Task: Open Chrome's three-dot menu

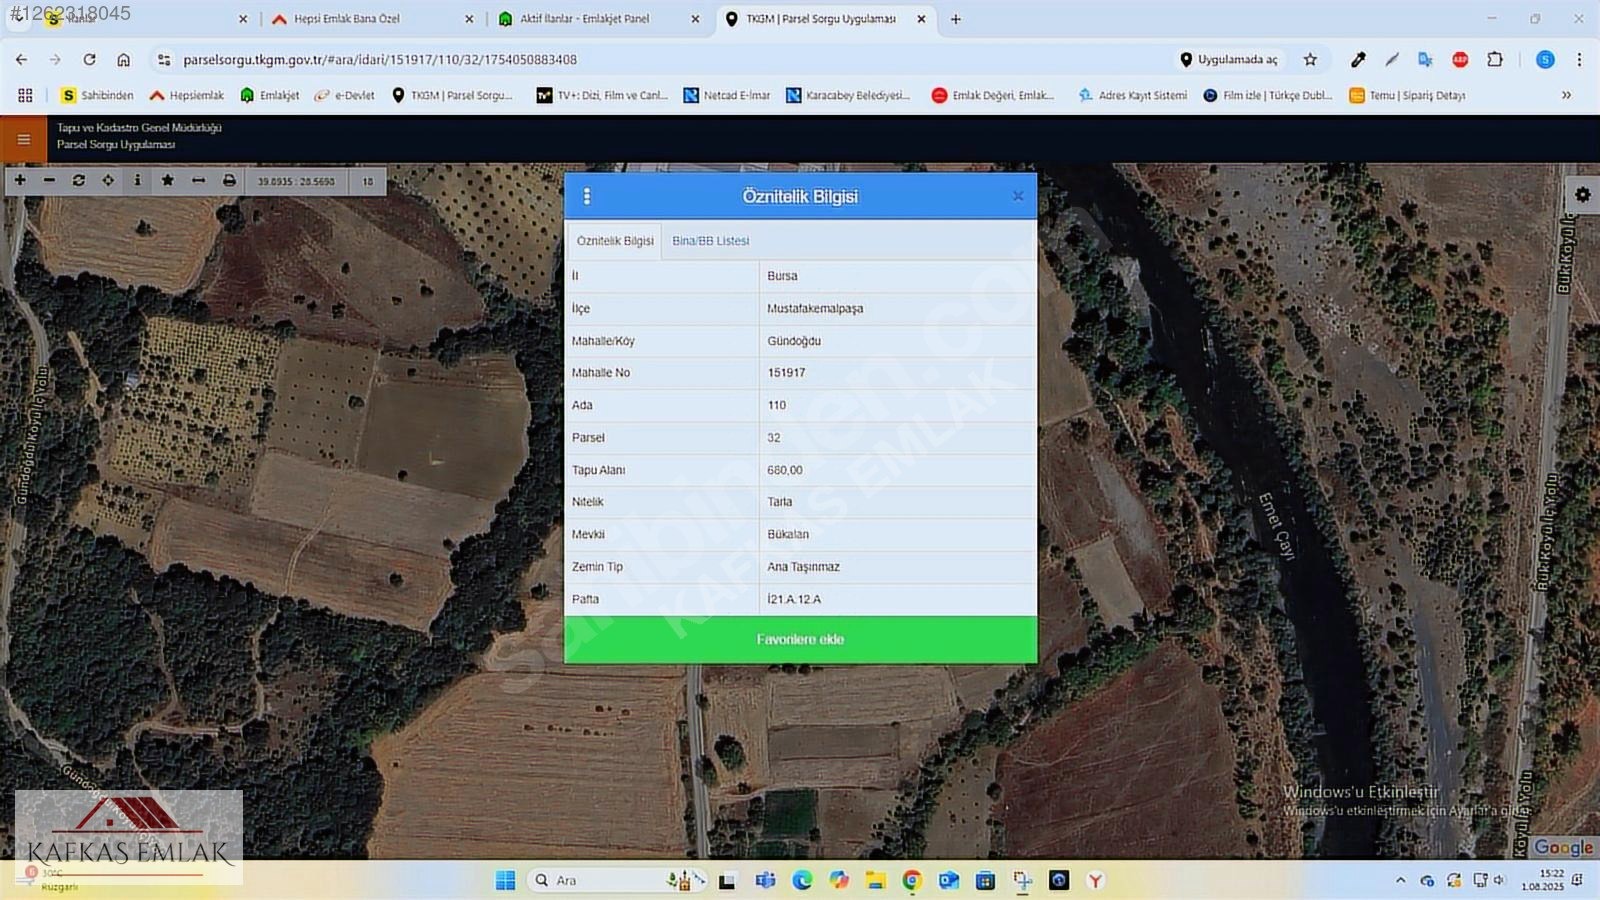Action: 1579,60
